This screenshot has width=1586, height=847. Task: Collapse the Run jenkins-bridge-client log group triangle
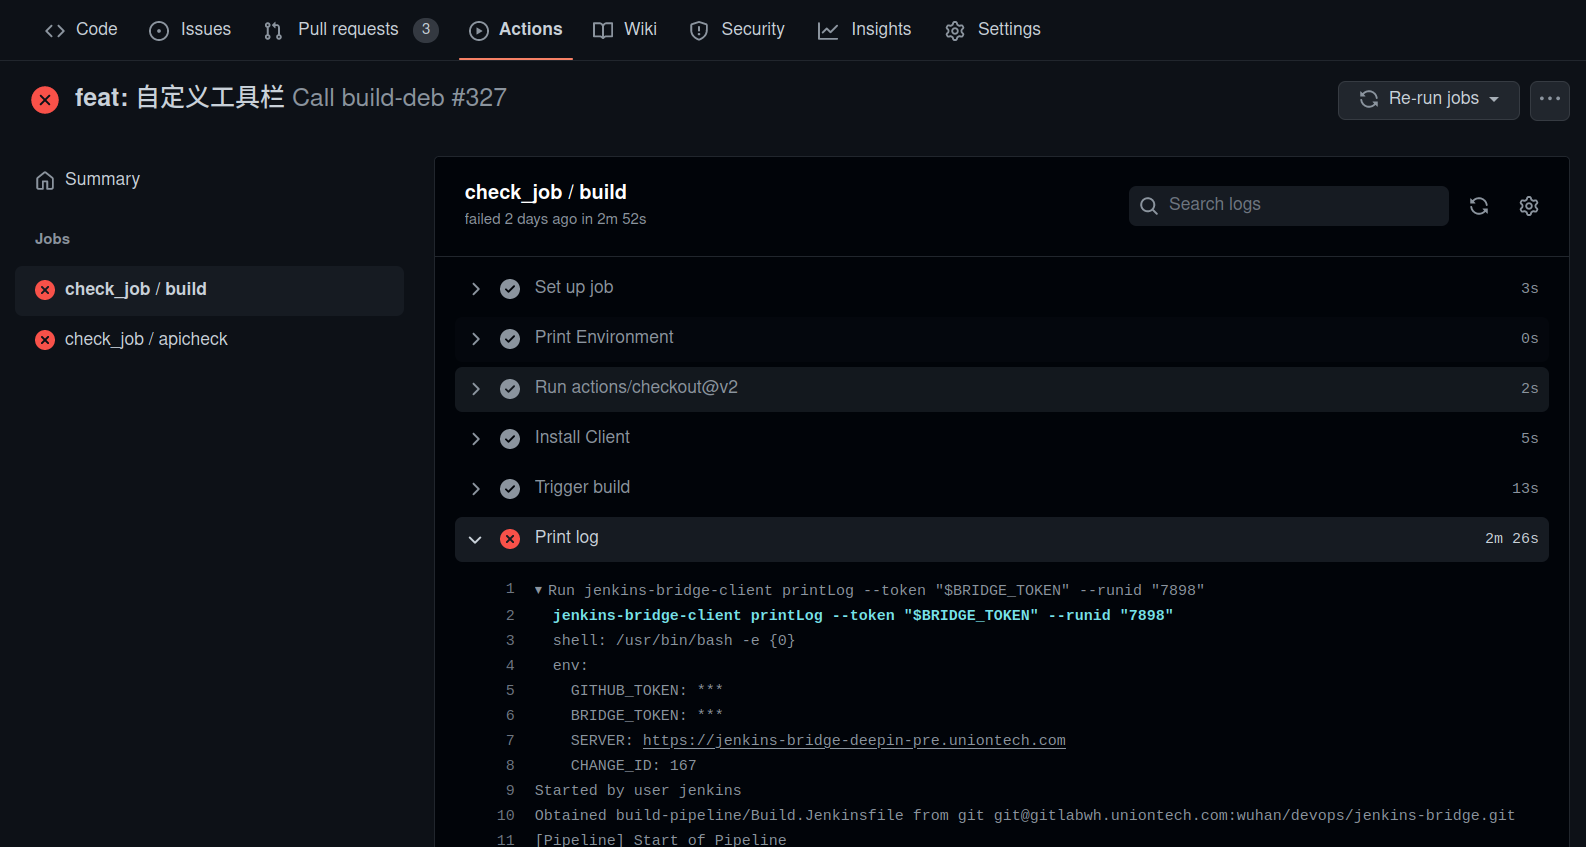(539, 590)
